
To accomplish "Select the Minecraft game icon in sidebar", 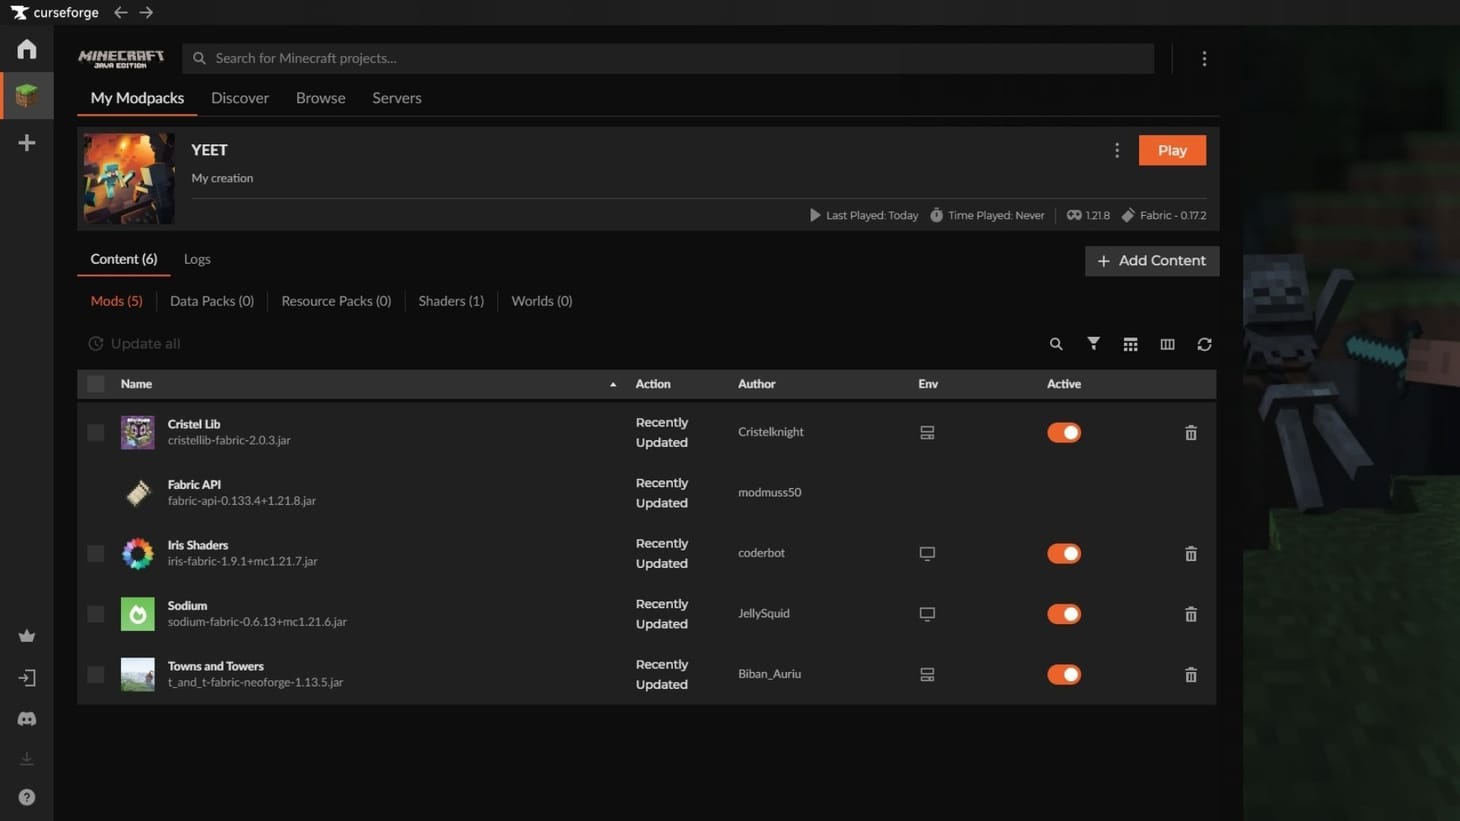I will 27,96.
